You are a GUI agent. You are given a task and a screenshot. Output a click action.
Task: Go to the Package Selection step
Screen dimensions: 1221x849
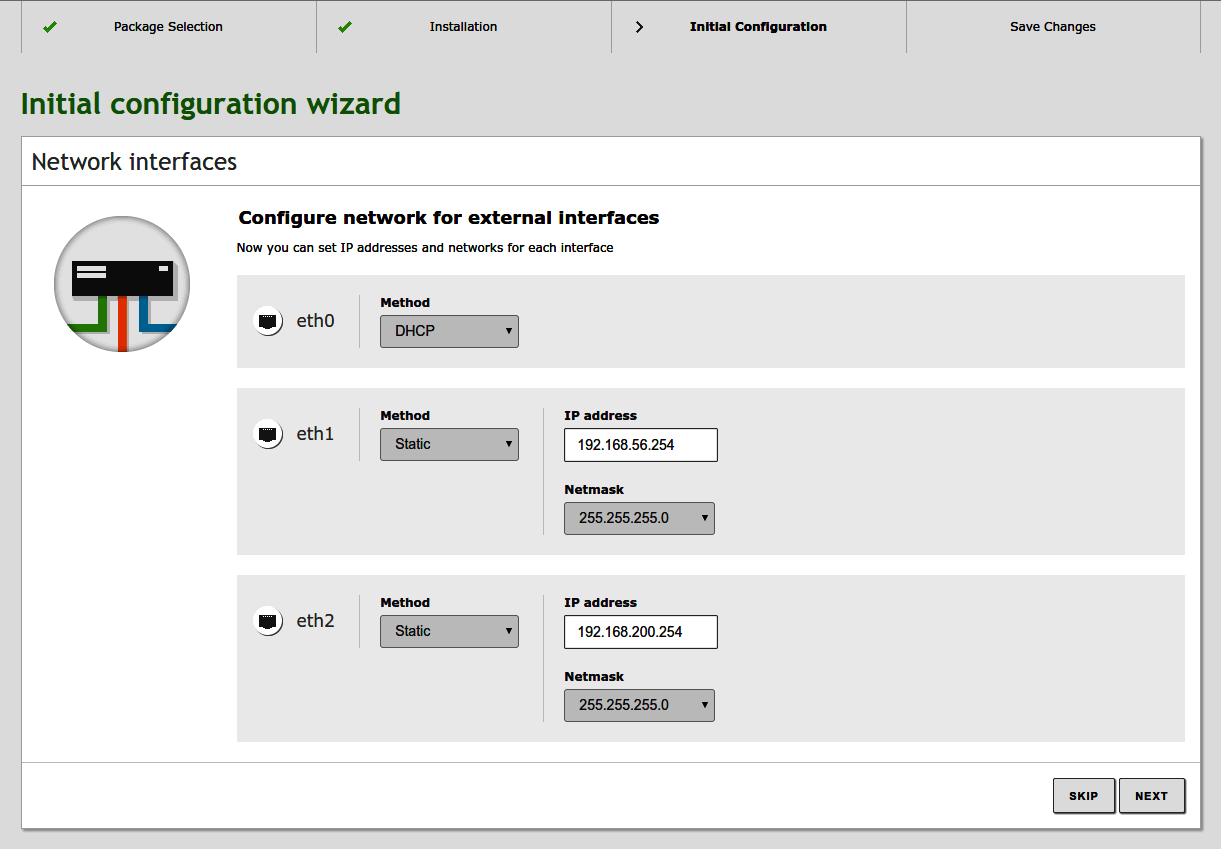click(x=168, y=27)
